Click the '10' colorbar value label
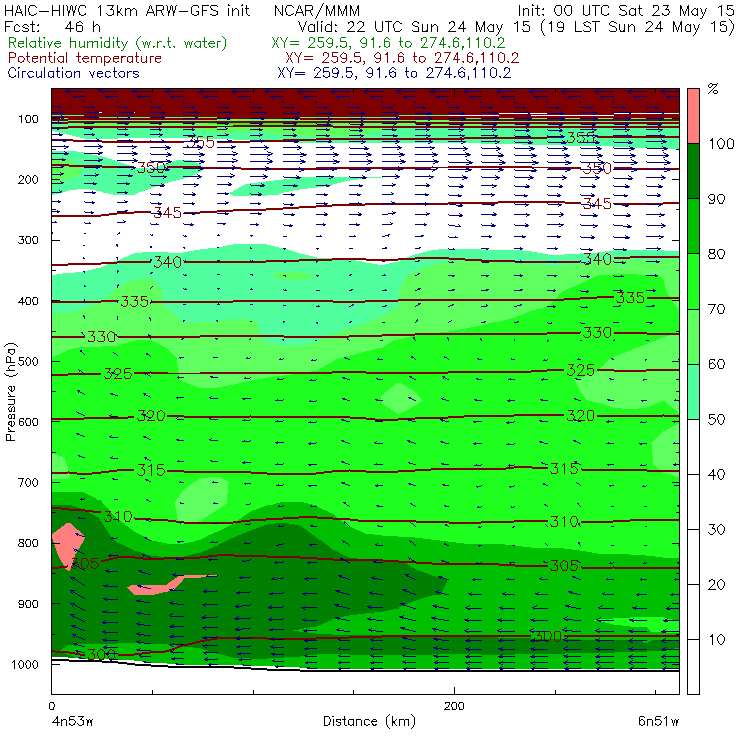Image resolution: width=740 pixels, height=740 pixels. click(x=717, y=640)
